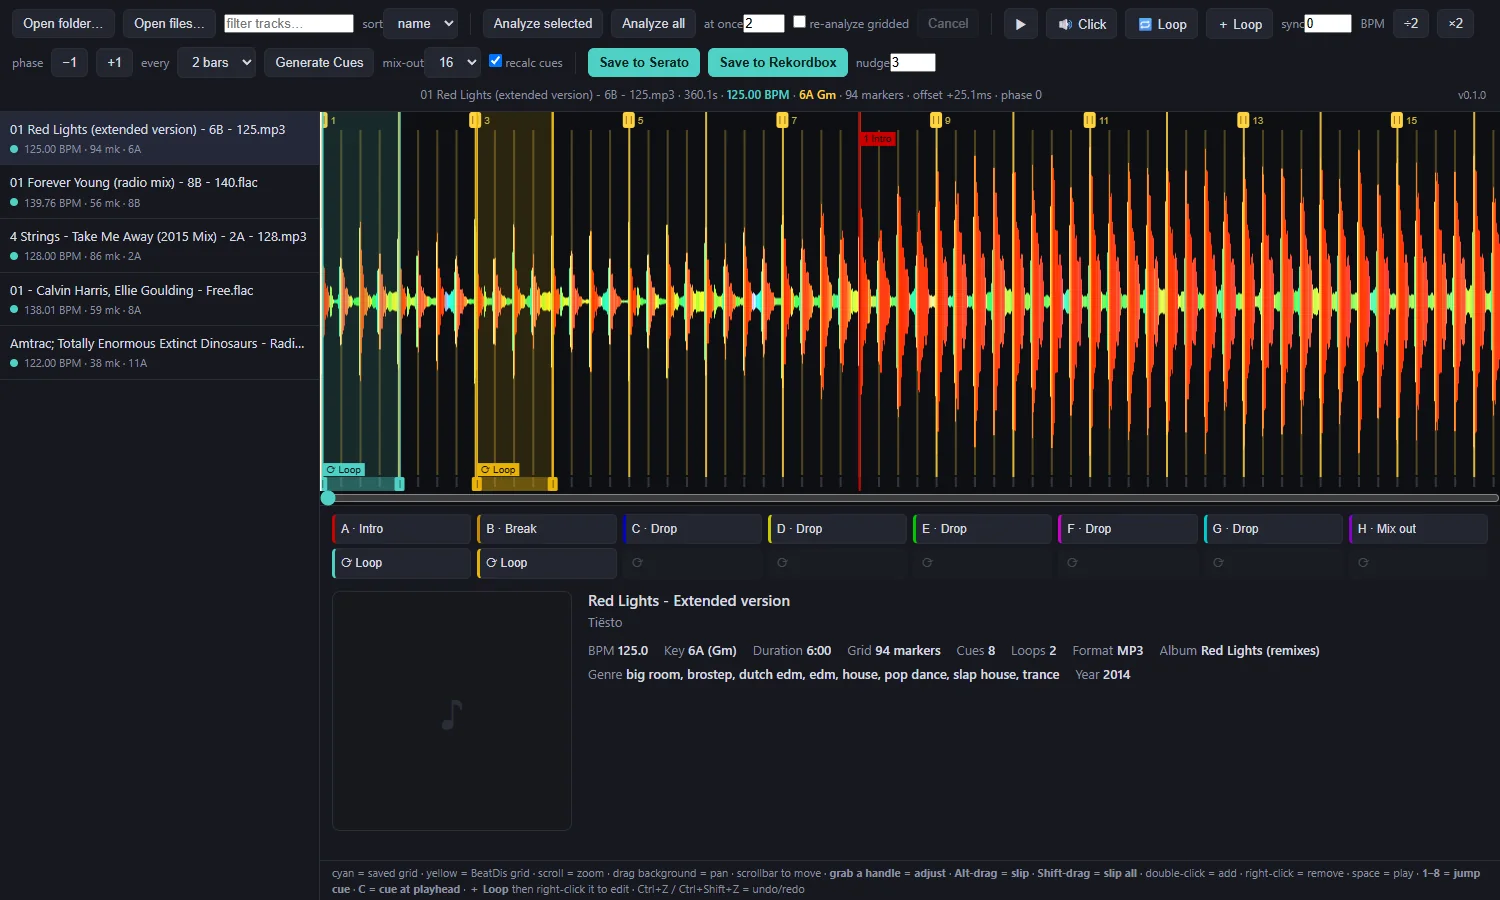Click empty loop slot under E · Drop
This screenshot has height=900, width=1500.
point(983,563)
